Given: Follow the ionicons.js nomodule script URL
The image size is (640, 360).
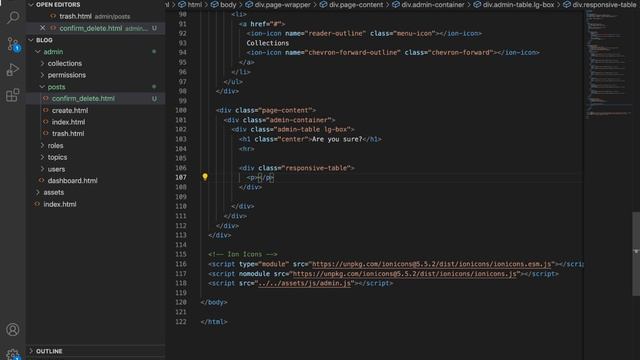Looking at the screenshot, I should pyautogui.click(x=405, y=274).
